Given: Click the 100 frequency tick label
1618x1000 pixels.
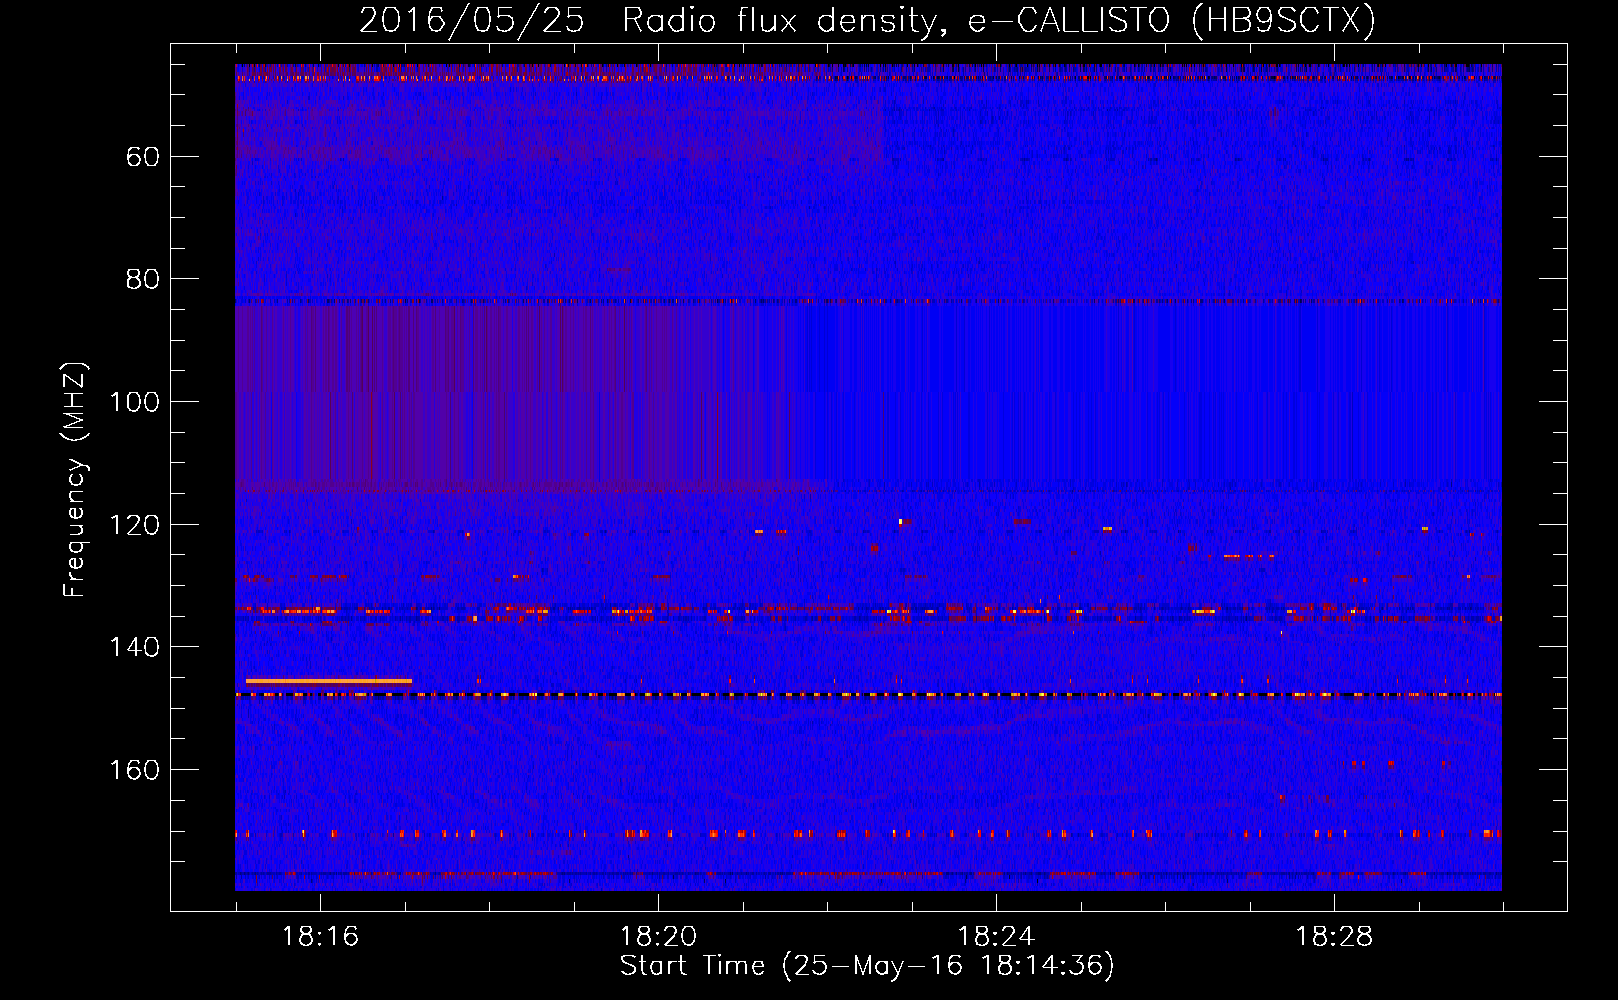Looking at the screenshot, I should pyautogui.click(x=135, y=402).
